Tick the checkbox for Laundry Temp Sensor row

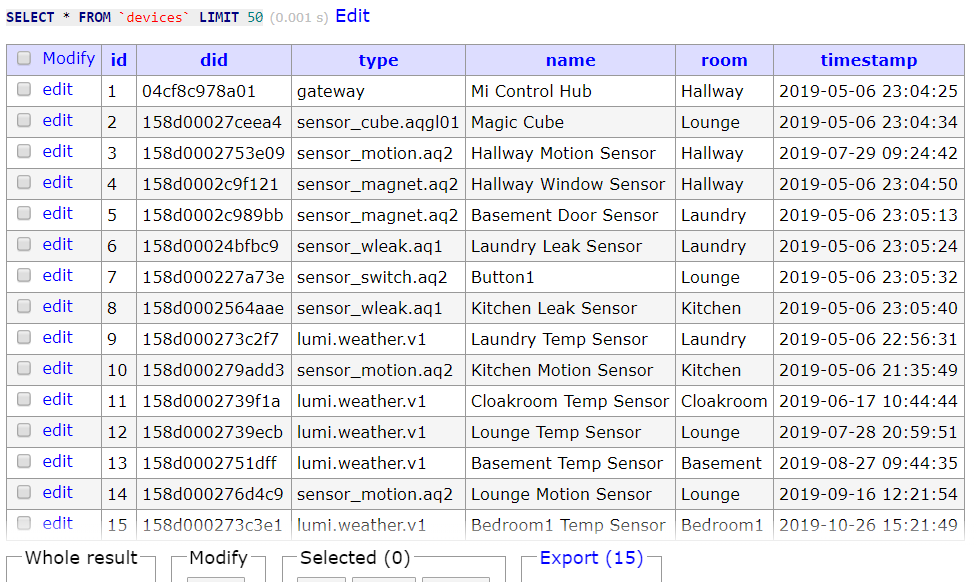click(x=24, y=337)
